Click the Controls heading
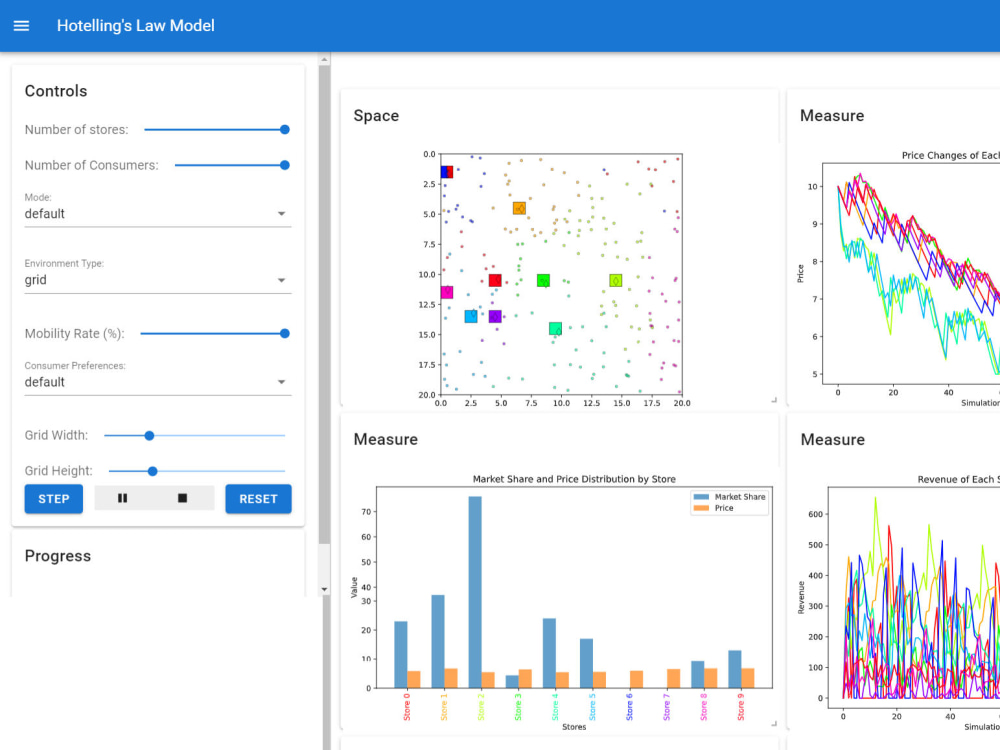This screenshot has height=750, width=1000. point(56,91)
